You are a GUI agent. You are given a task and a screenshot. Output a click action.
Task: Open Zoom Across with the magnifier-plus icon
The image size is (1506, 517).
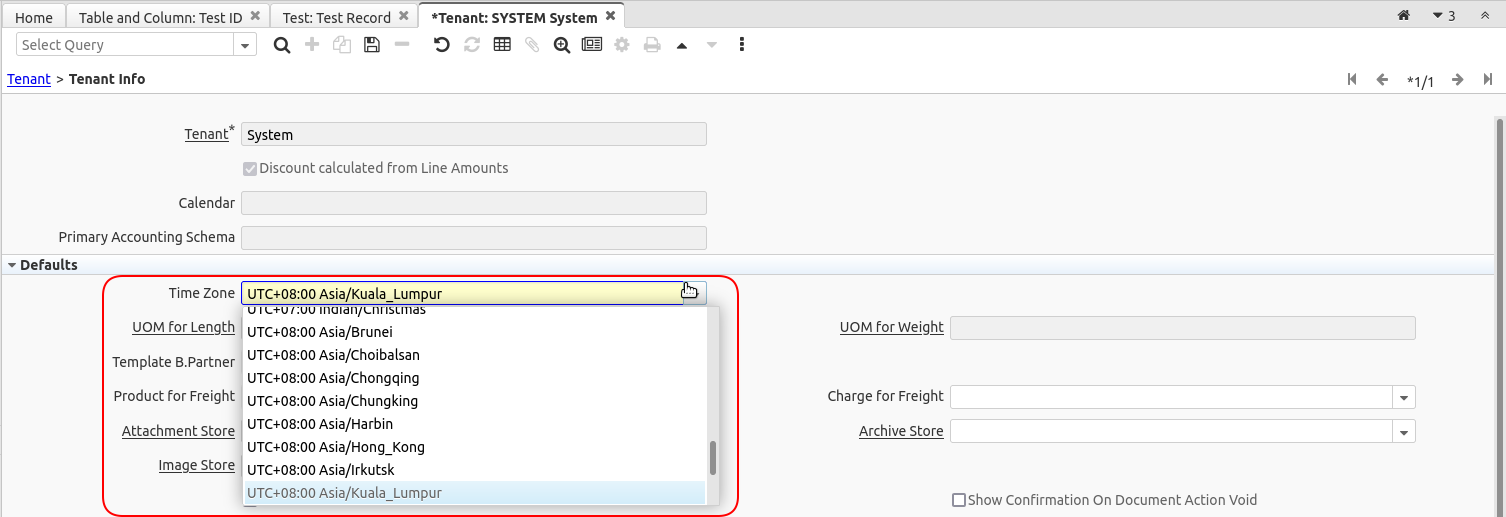(562, 45)
